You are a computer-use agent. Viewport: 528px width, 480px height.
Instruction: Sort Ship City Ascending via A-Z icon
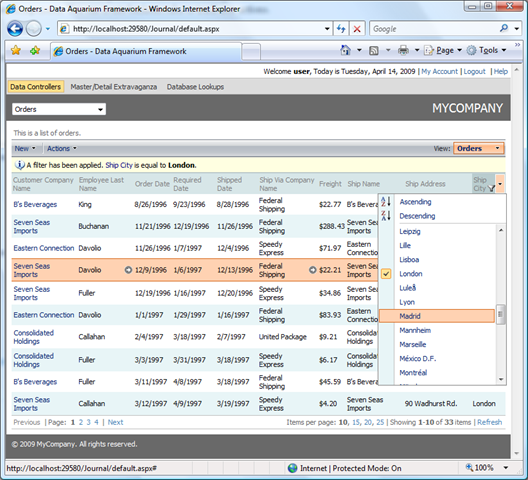[386, 202]
